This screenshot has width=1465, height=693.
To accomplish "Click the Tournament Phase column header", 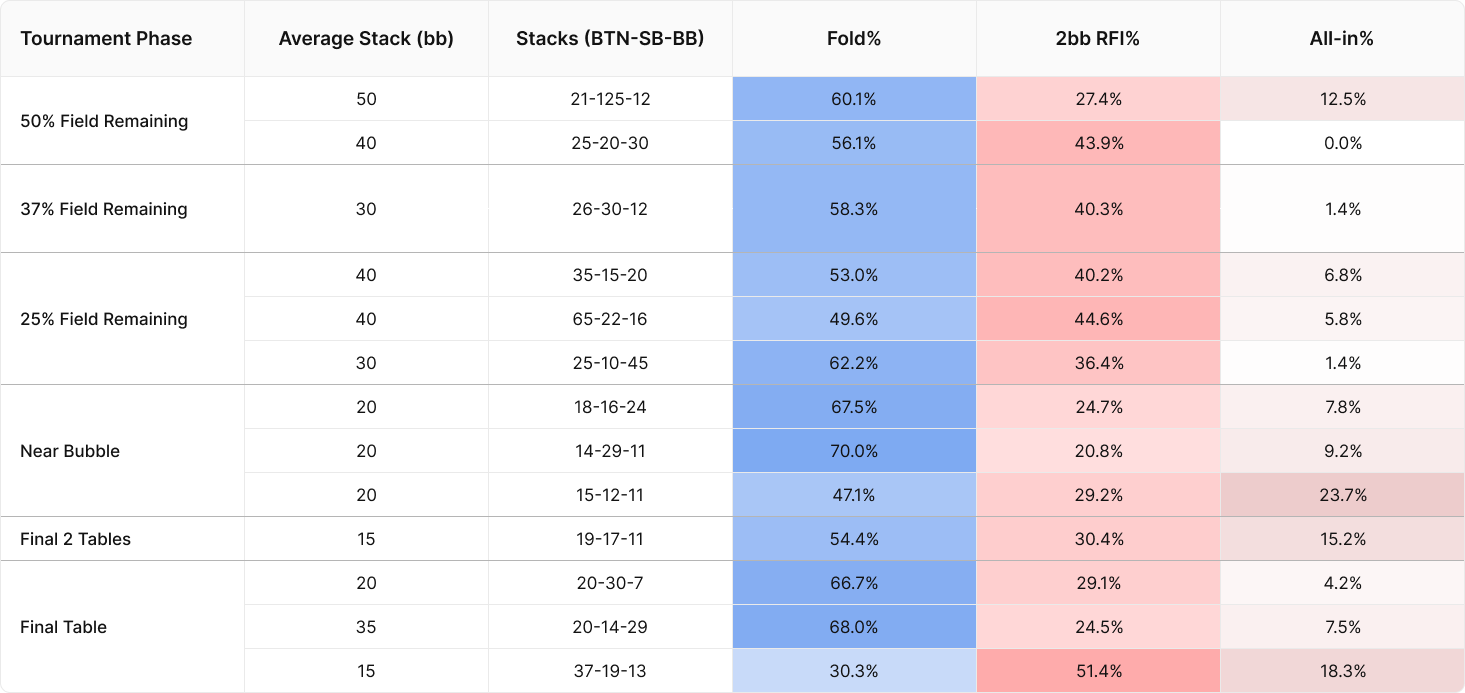I will coord(106,39).
